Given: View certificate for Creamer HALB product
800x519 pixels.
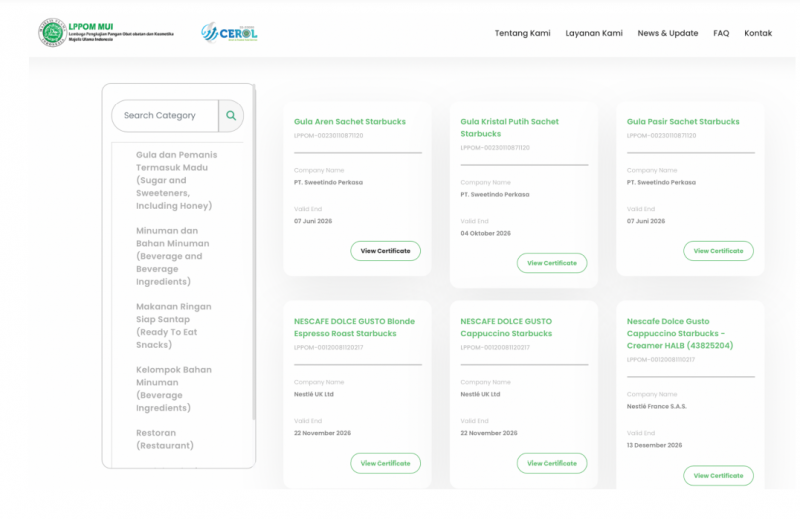Looking at the screenshot, I should click(x=718, y=476).
